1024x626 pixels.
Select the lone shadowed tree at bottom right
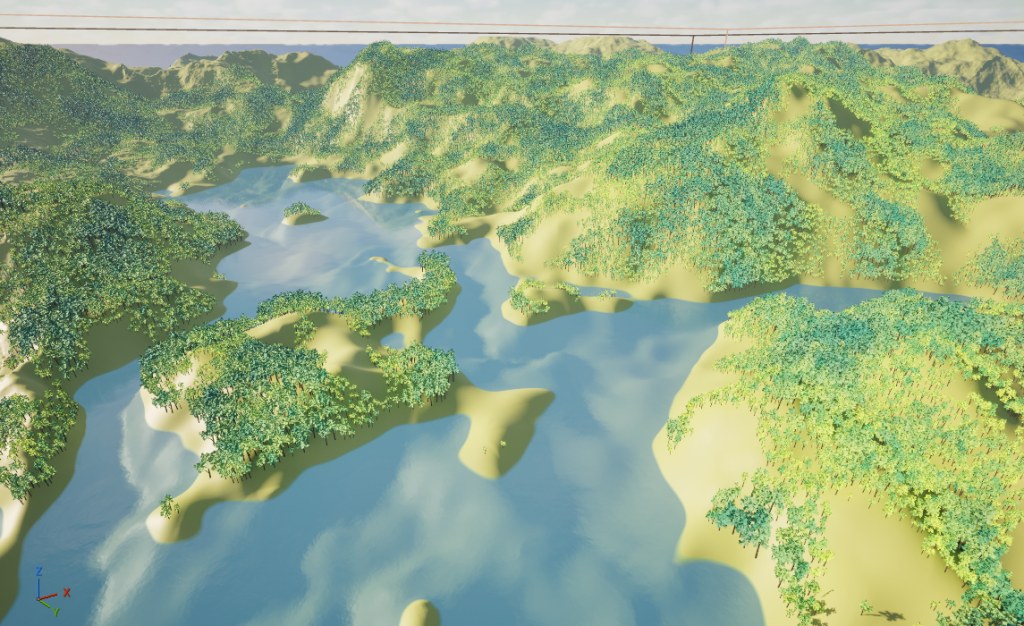point(866,607)
